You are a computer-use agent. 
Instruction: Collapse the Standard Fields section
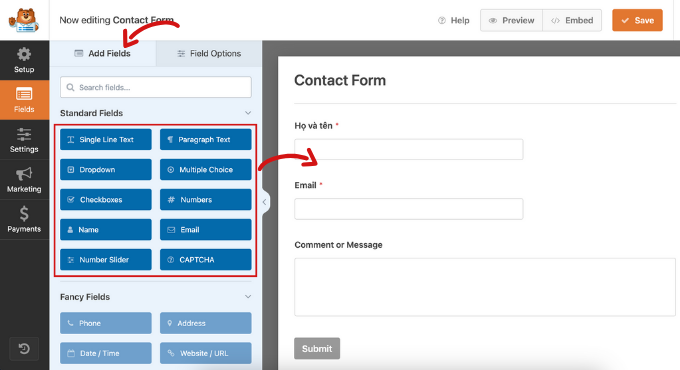pyautogui.click(x=248, y=113)
